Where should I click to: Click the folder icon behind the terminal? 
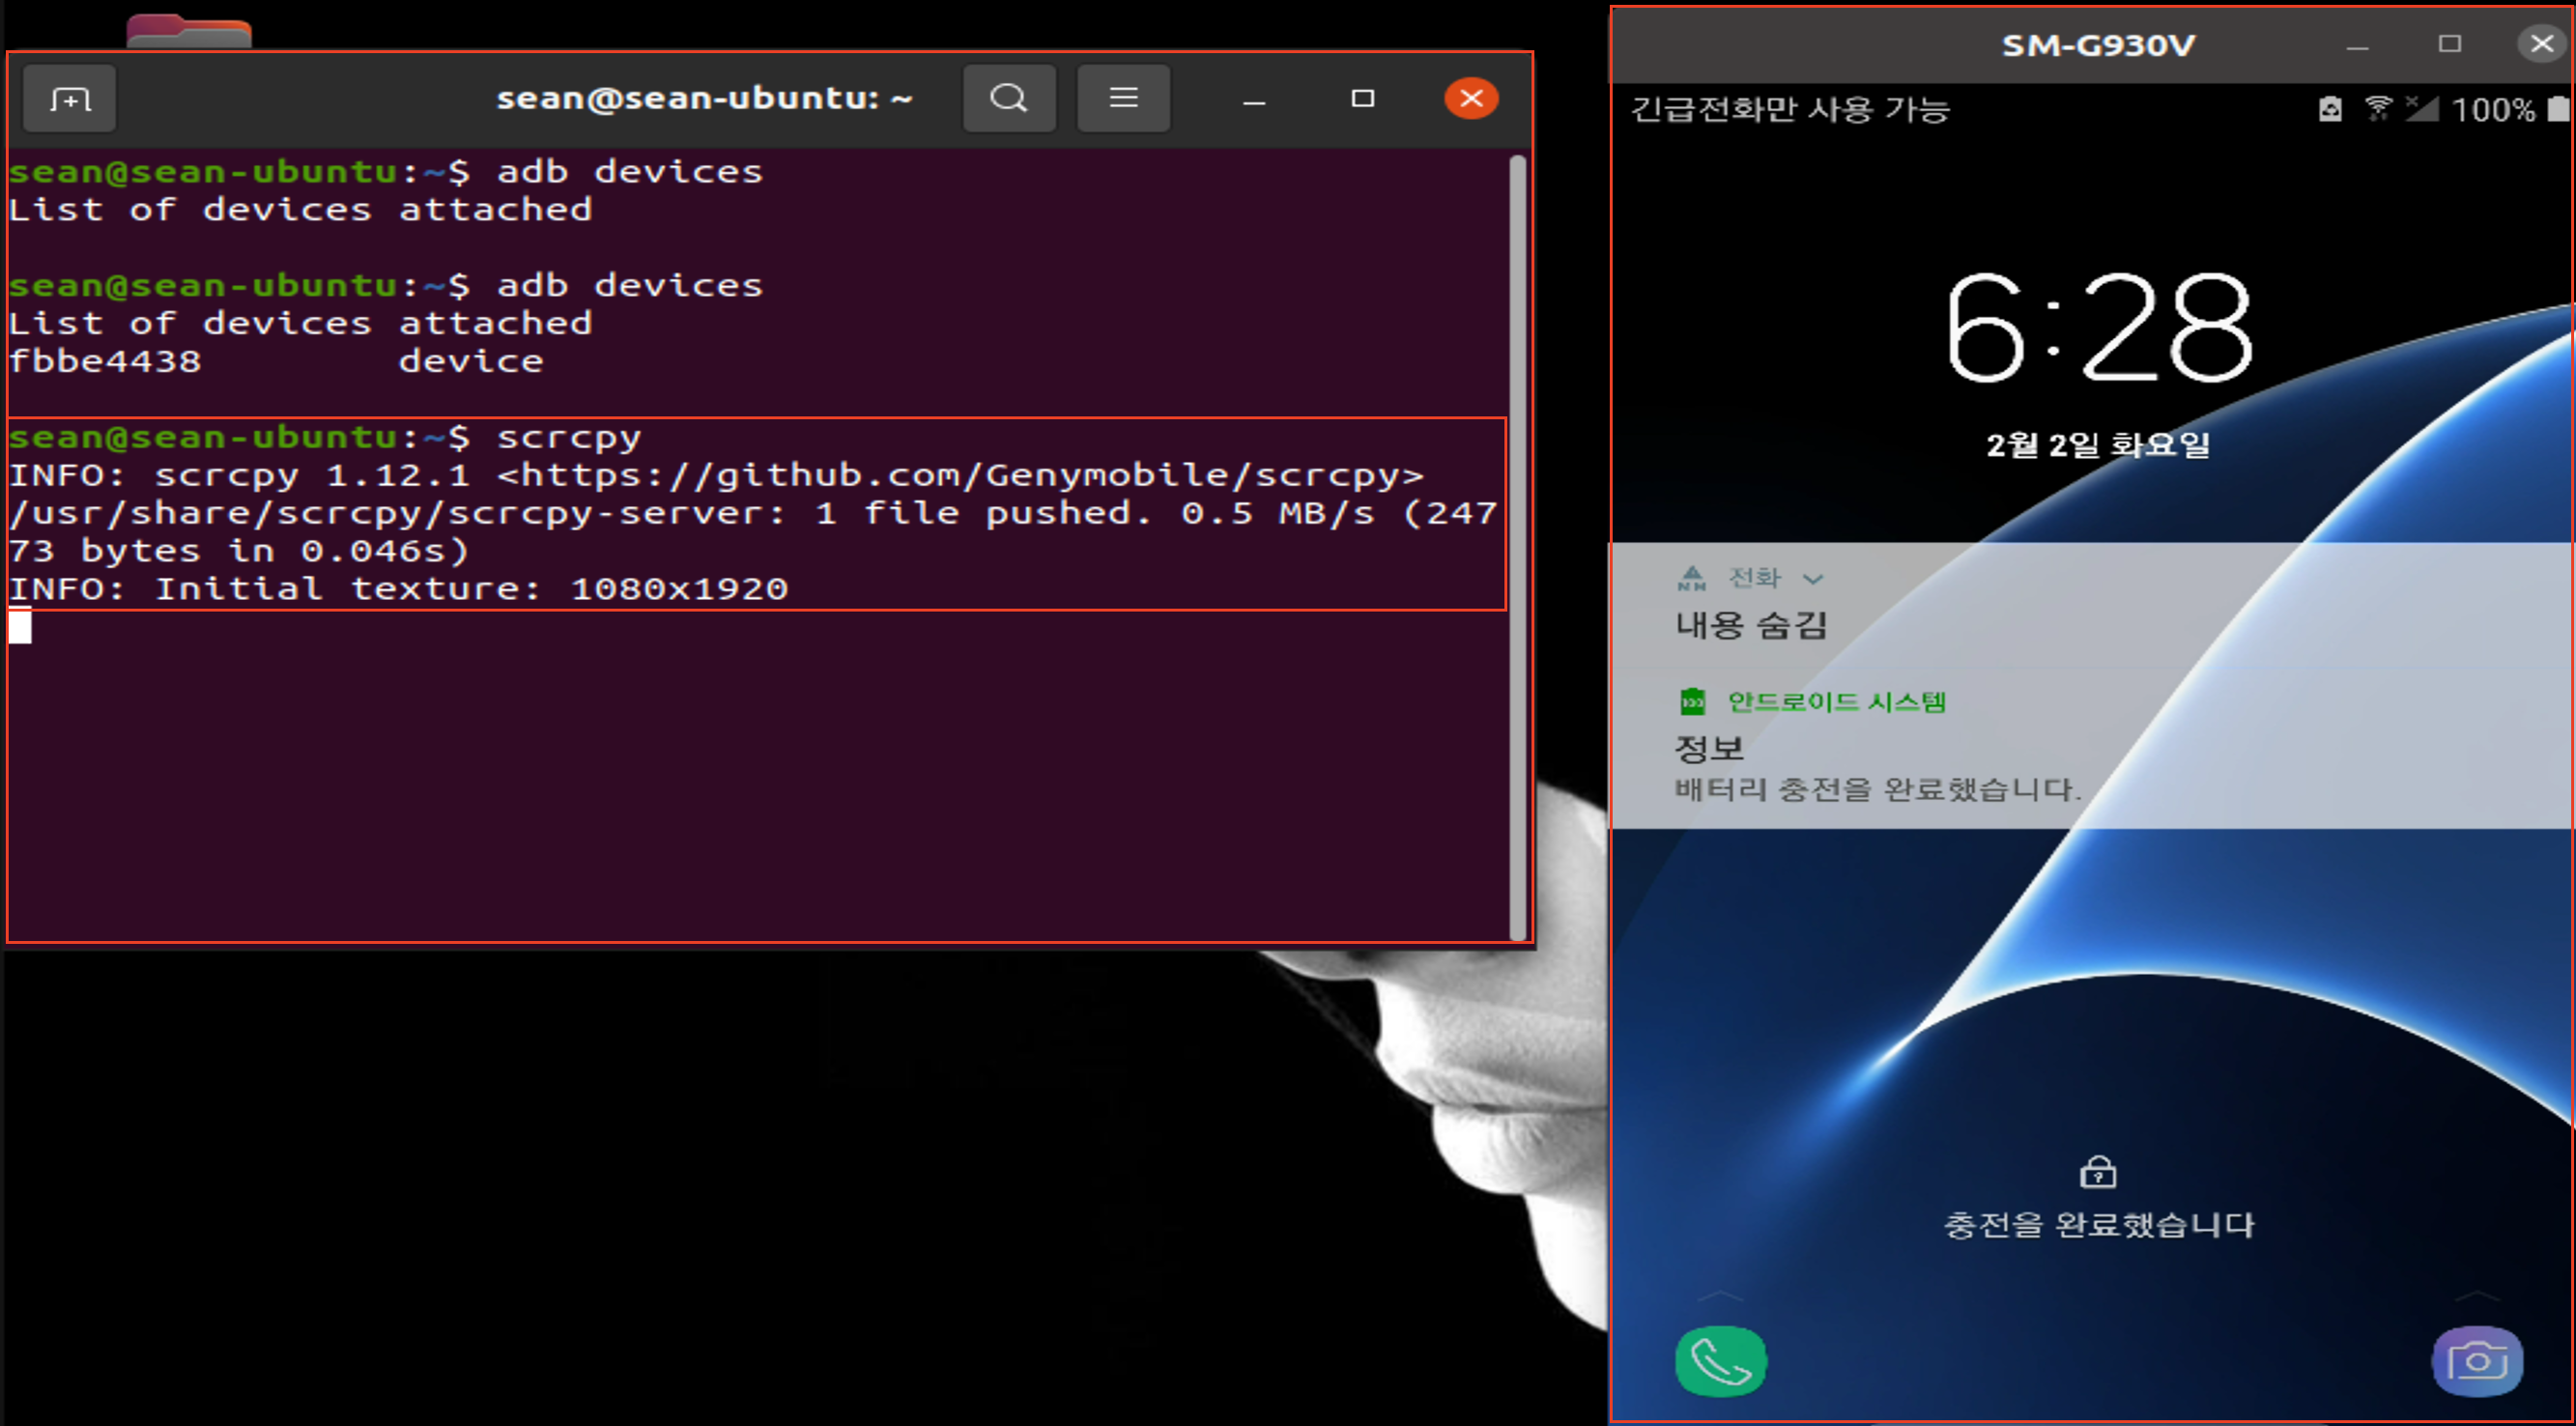click(x=188, y=31)
